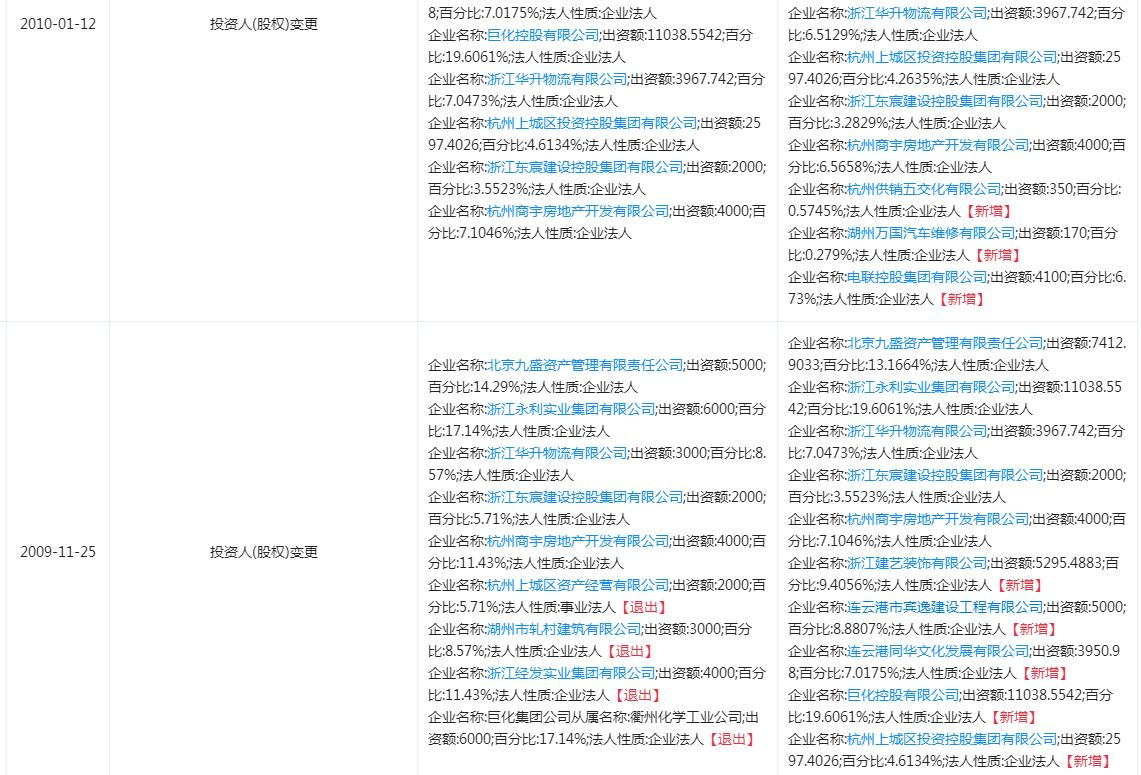
Task: Click 浙江华升物流有限公司 link in 2010-01-12 row showing 7.0473%
Action: (x=557, y=79)
